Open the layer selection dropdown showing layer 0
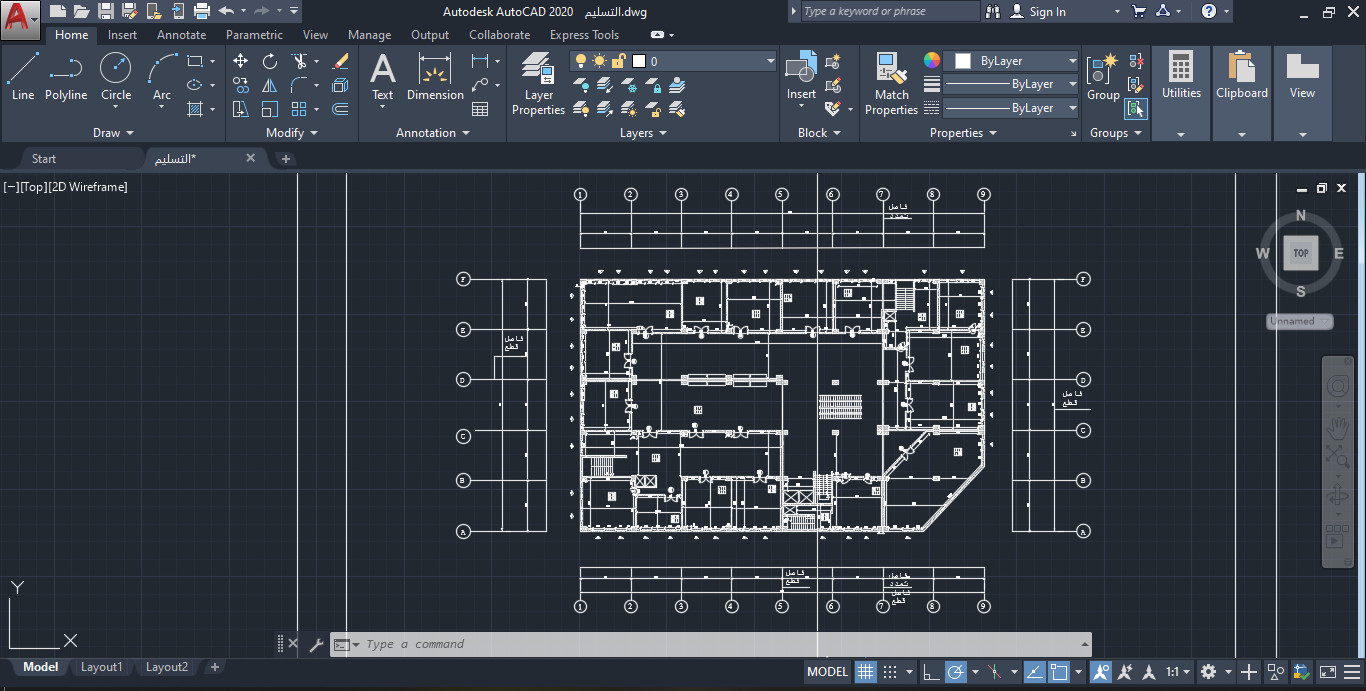Viewport: 1366px width, 691px height. coord(768,60)
